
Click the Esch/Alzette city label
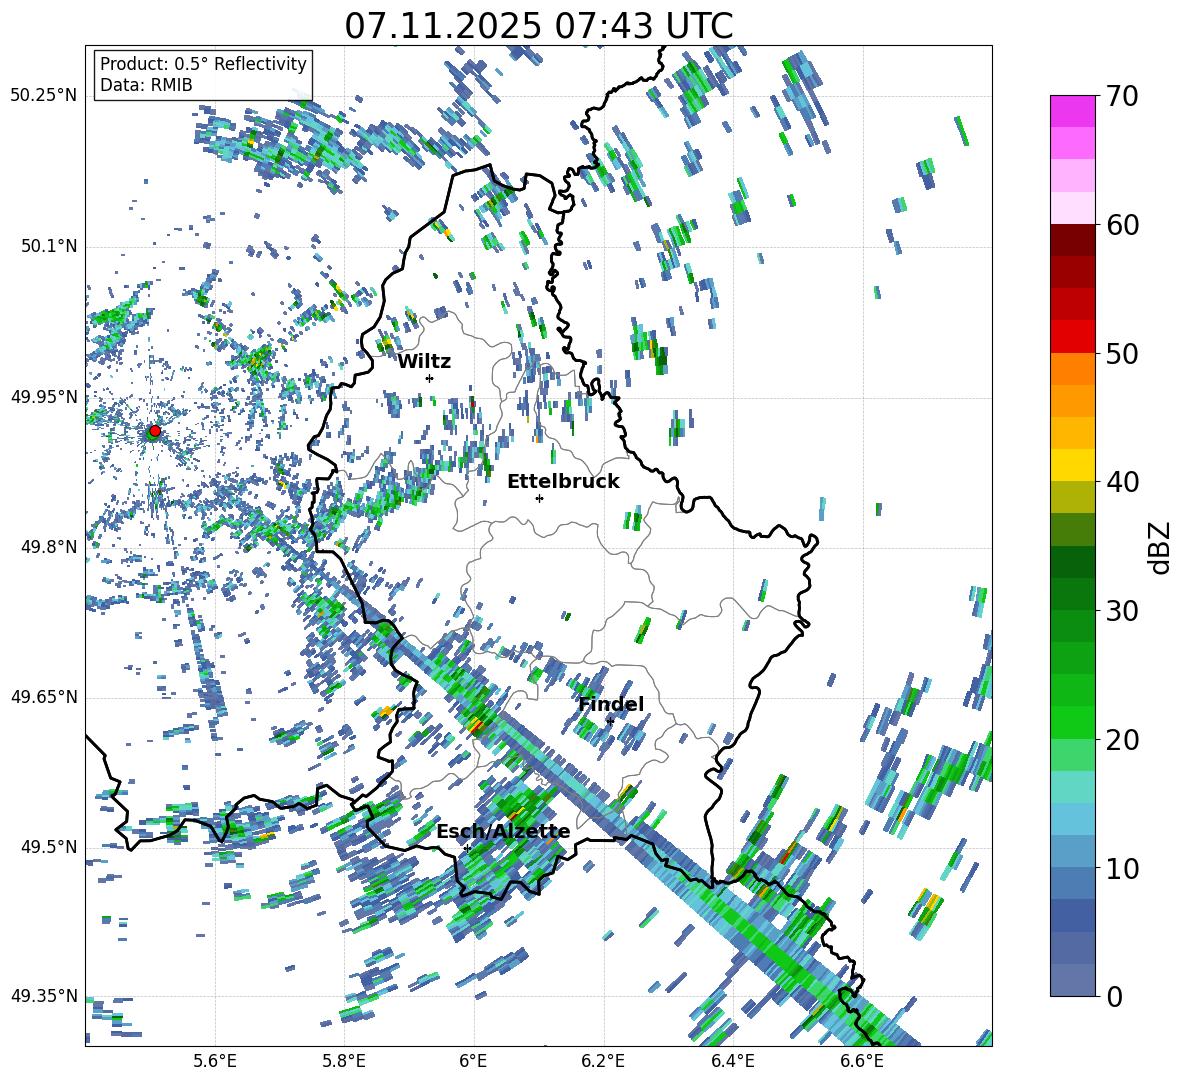[503, 832]
